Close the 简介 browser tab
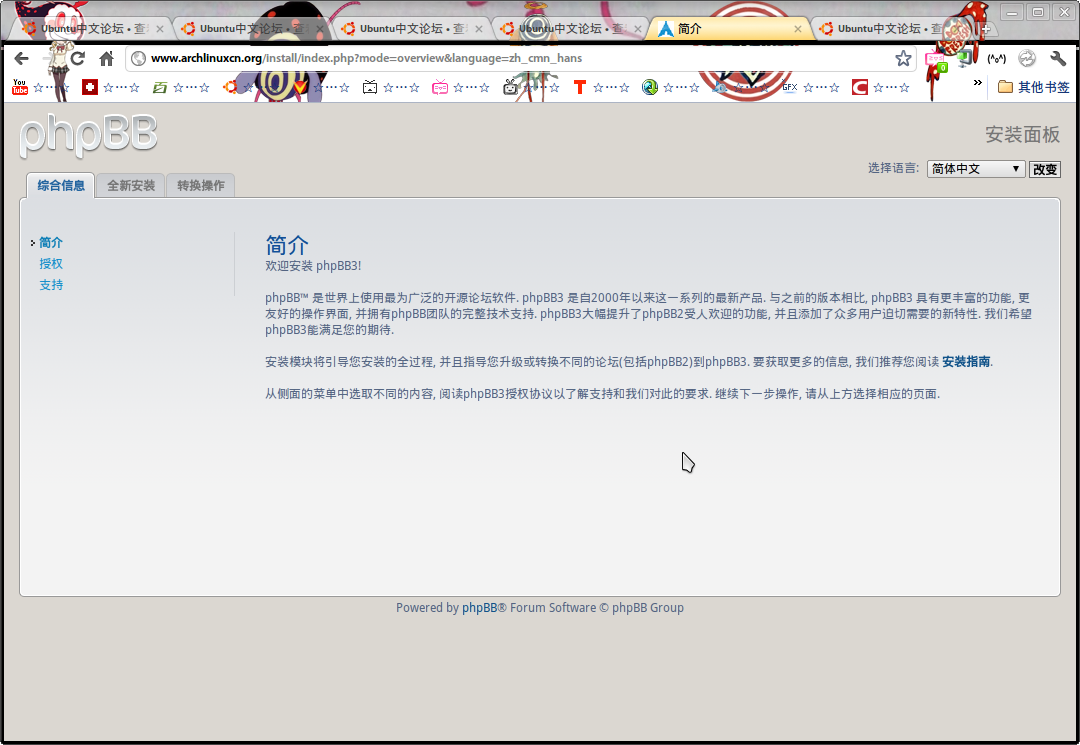The image size is (1080, 745). pos(798,29)
